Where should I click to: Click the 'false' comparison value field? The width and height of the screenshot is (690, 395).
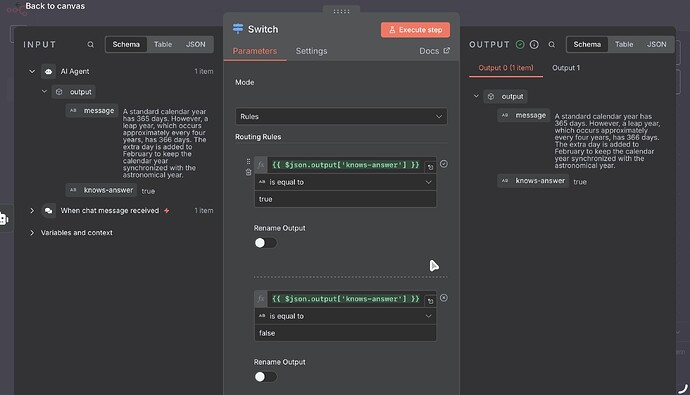(345, 333)
